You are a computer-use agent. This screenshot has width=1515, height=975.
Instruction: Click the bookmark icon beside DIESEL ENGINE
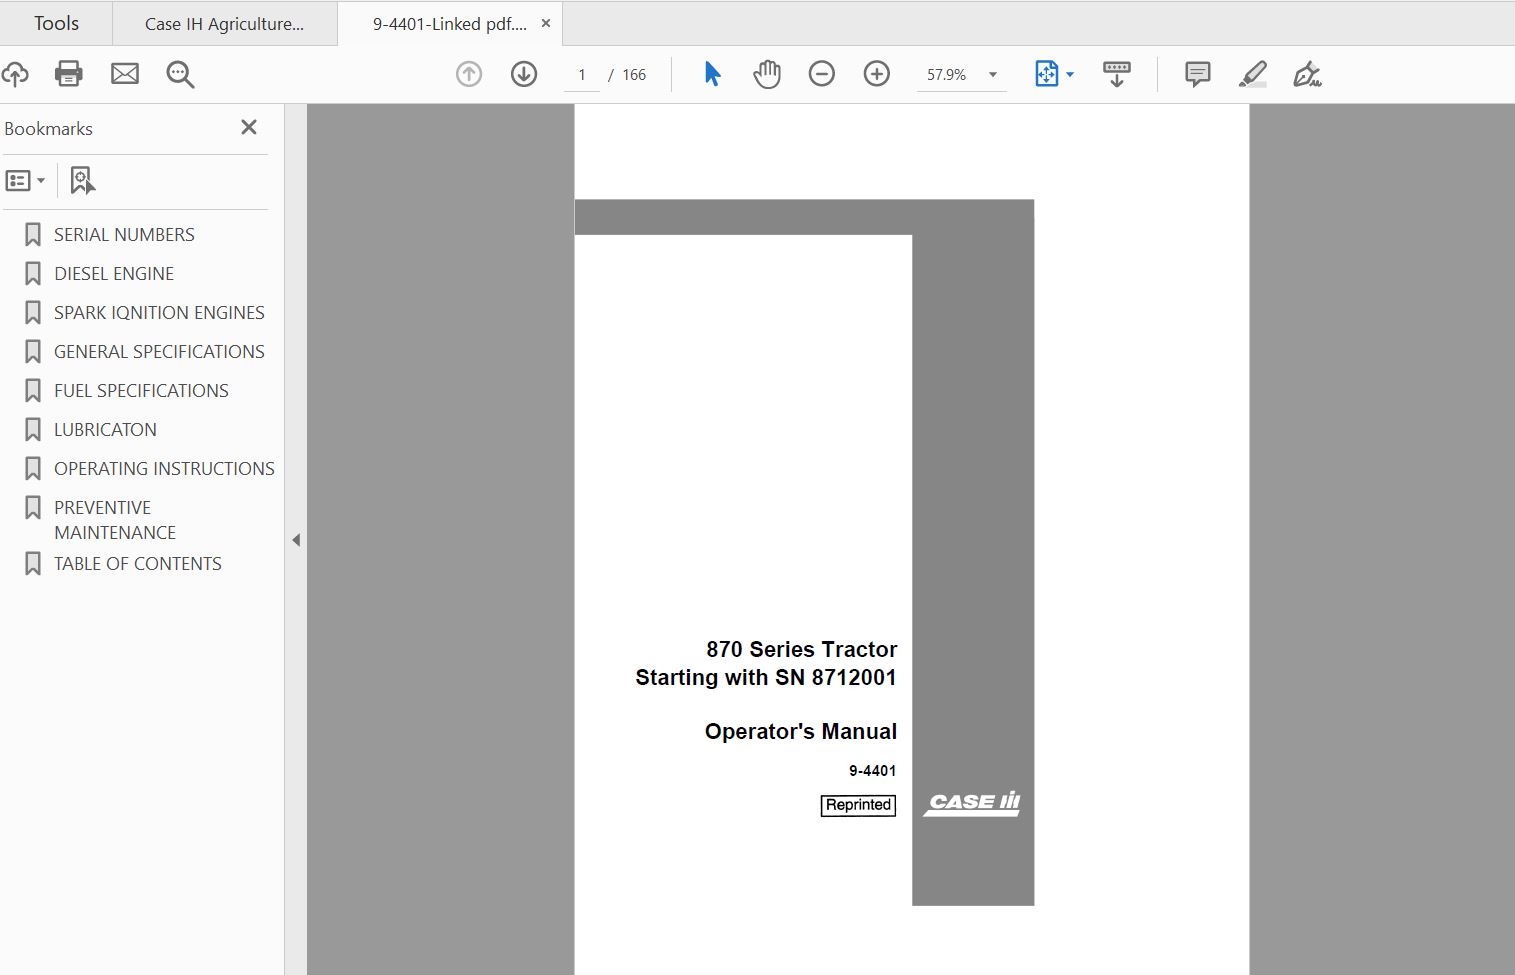click(x=33, y=274)
